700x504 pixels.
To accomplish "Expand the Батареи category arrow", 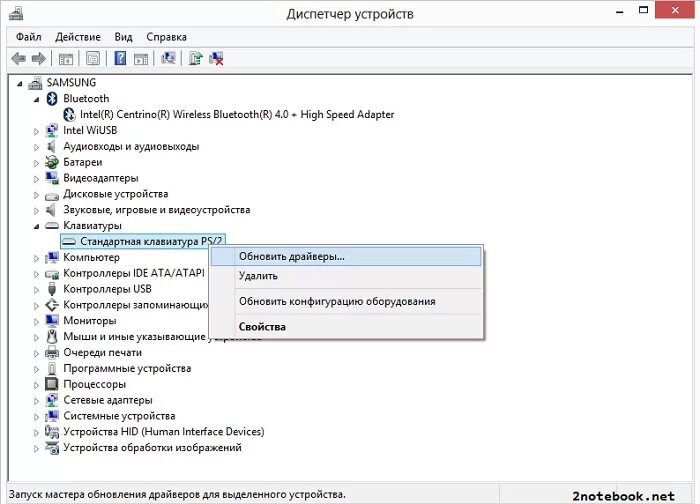I will (37, 162).
